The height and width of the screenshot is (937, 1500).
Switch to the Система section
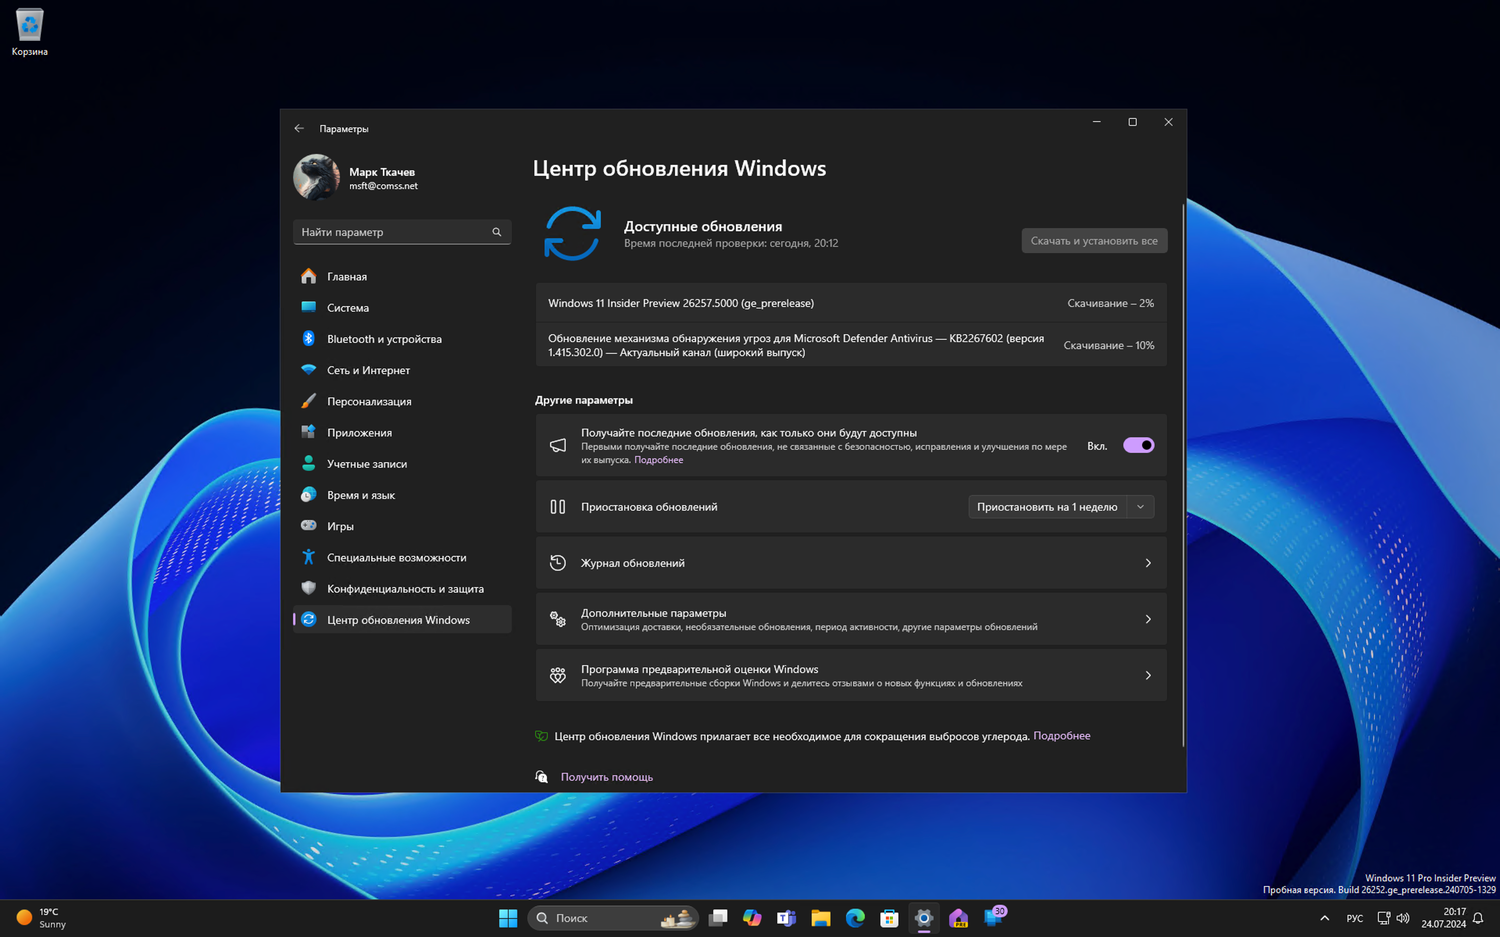[x=349, y=307]
